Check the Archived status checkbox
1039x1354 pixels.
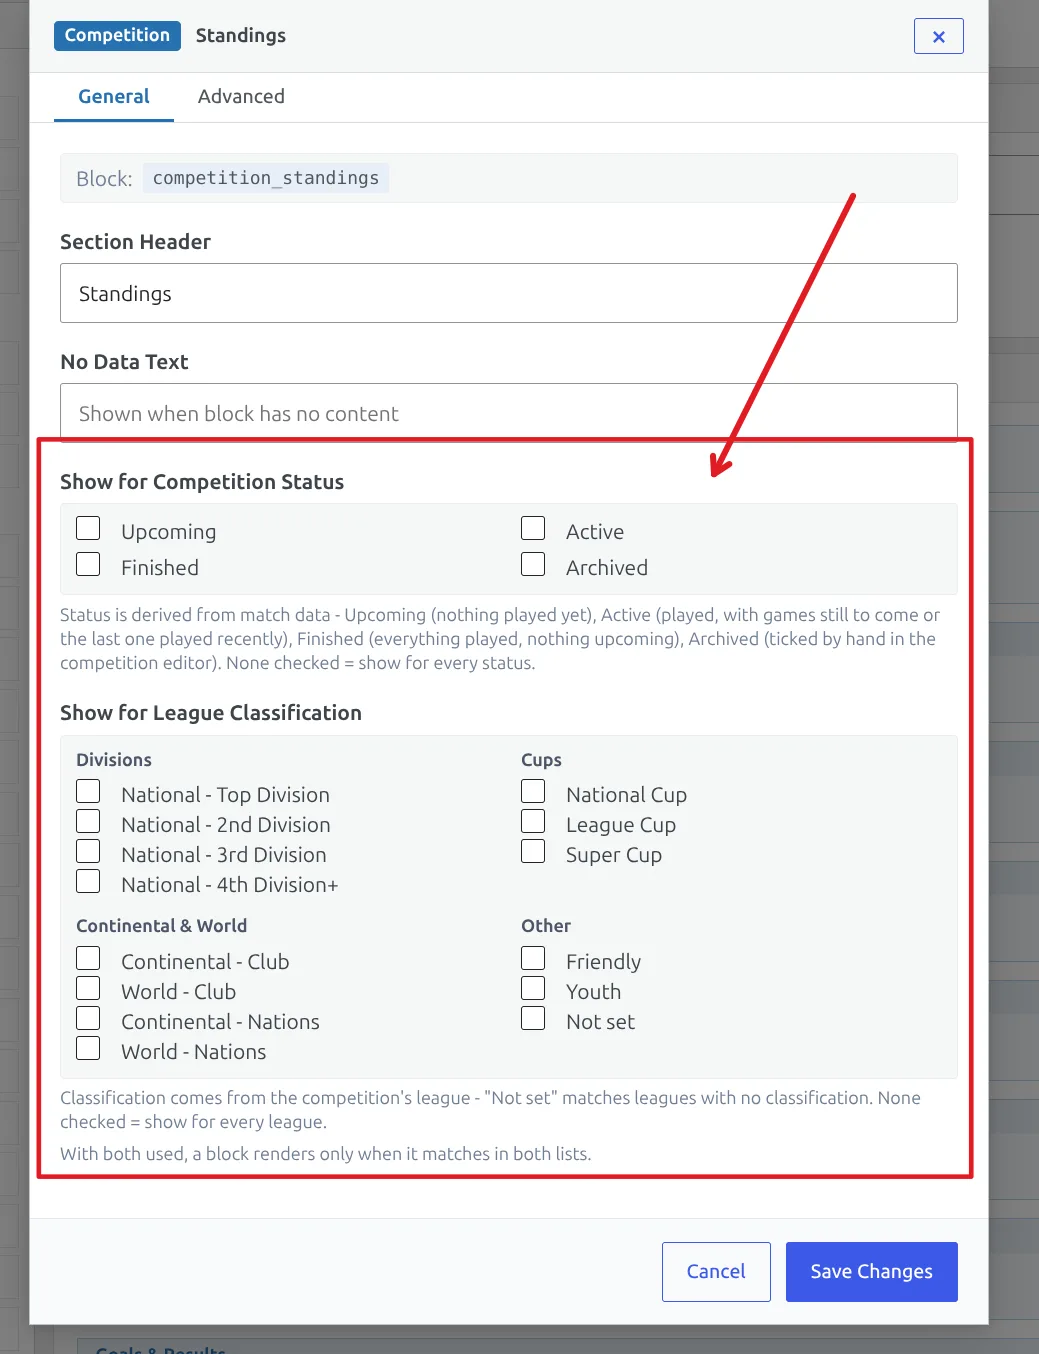tap(533, 564)
